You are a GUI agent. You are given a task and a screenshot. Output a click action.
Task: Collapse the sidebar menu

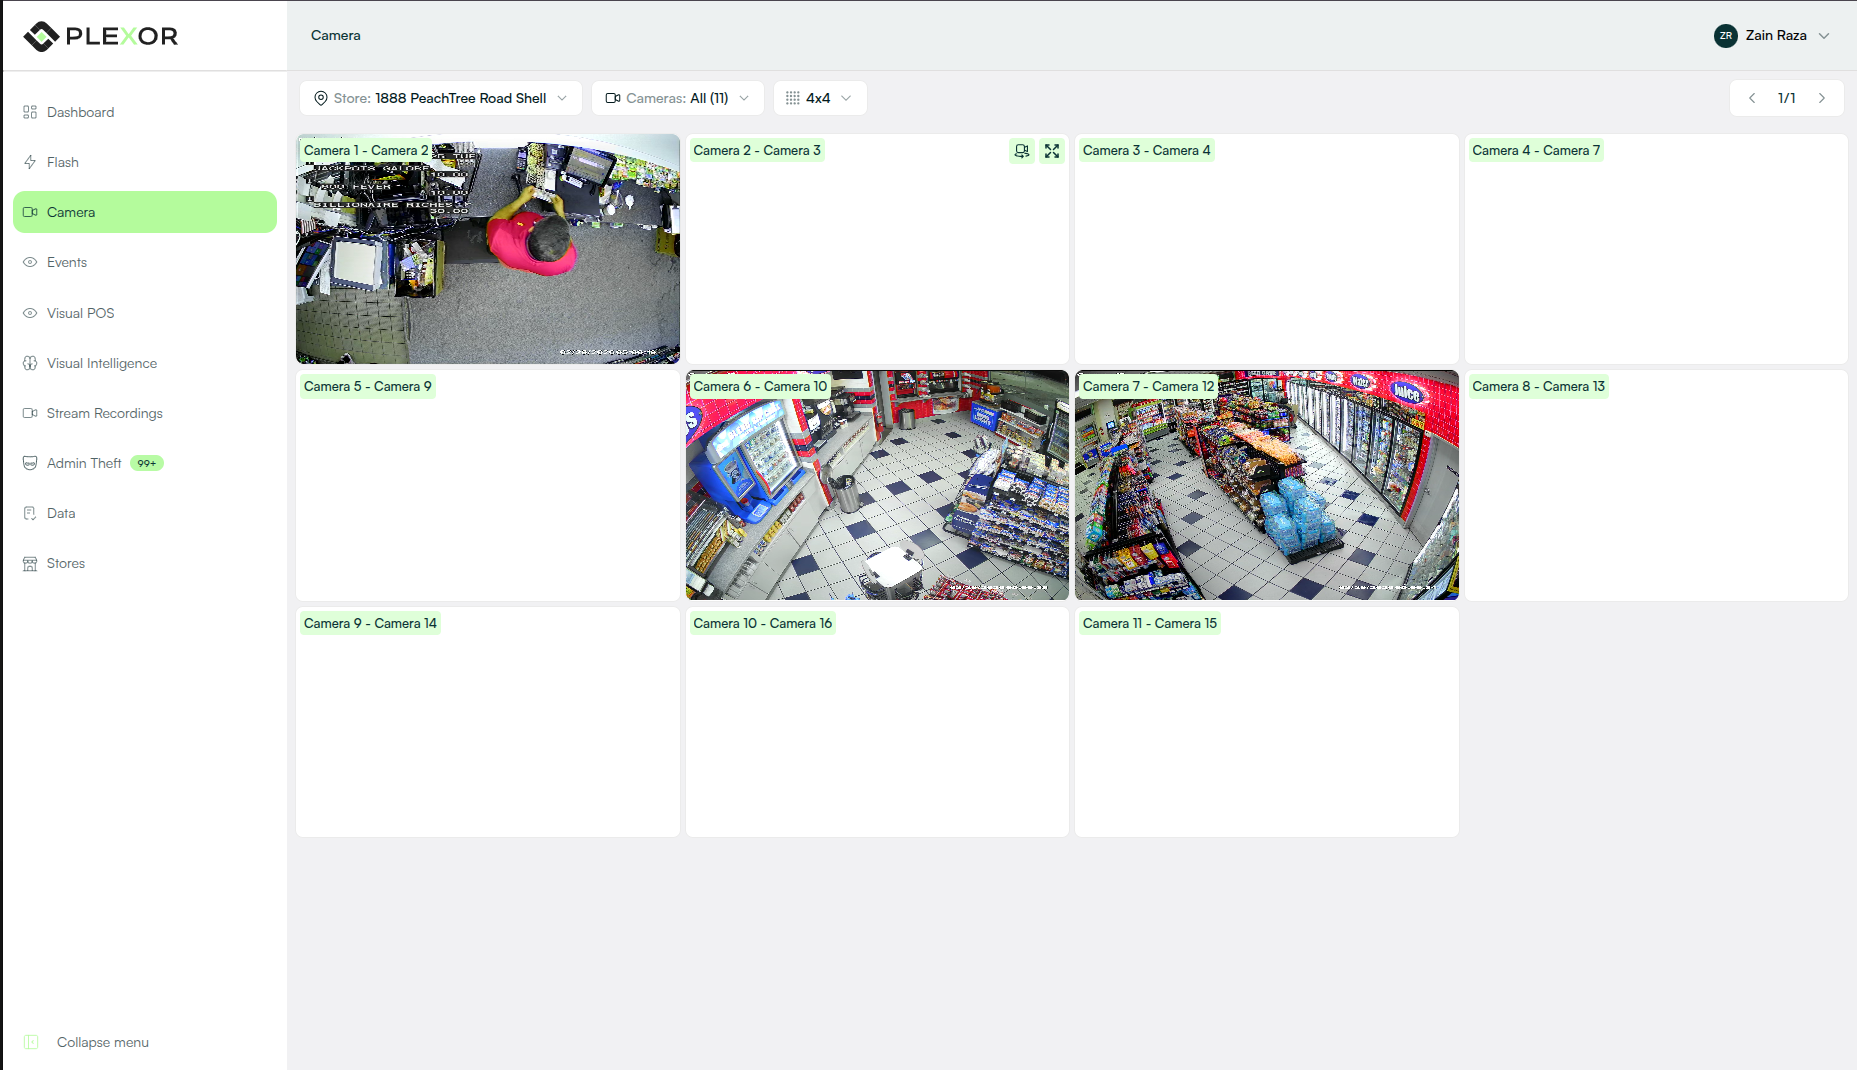tap(86, 1042)
